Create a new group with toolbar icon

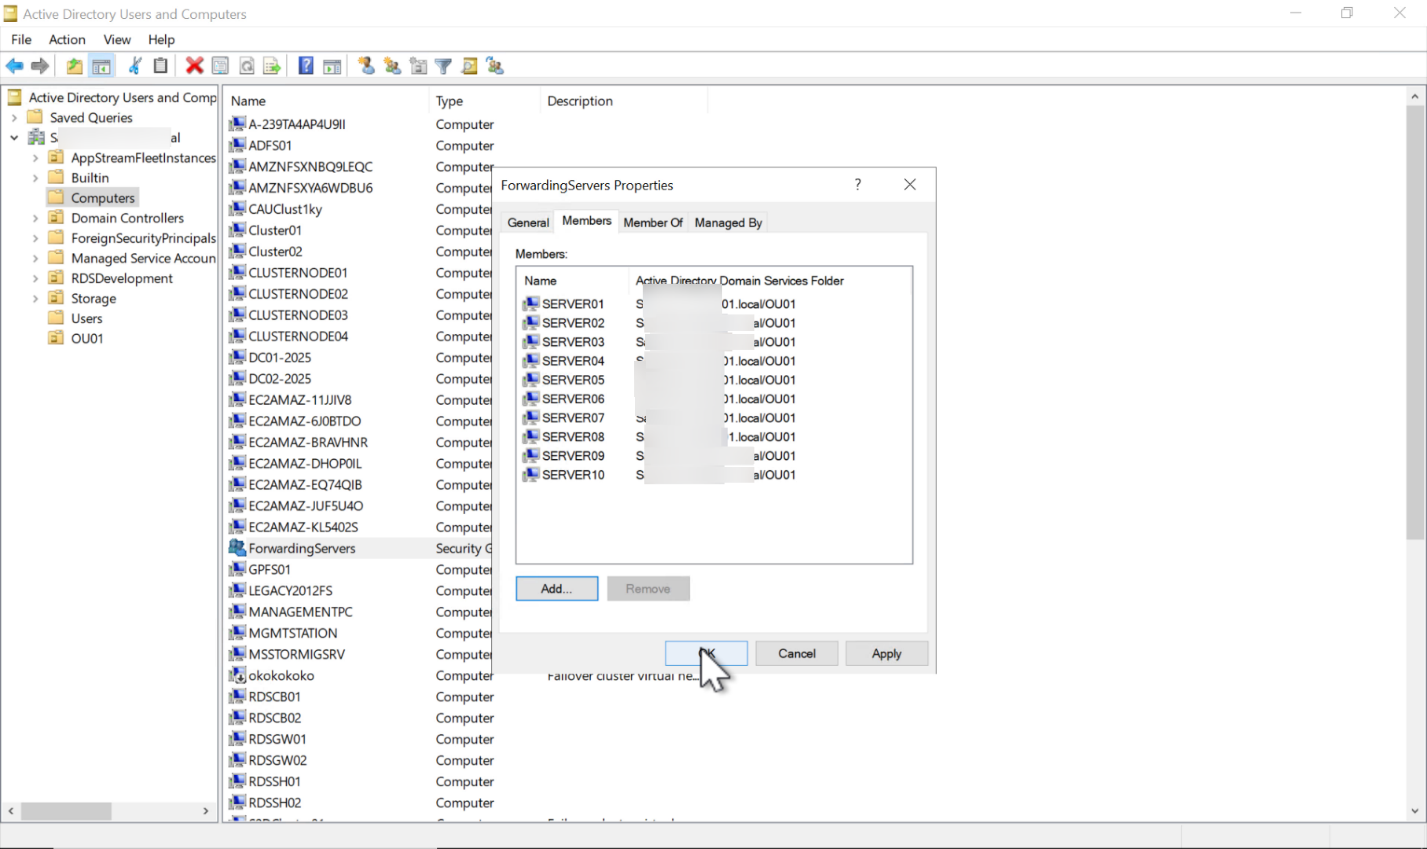tap(392, 66)
